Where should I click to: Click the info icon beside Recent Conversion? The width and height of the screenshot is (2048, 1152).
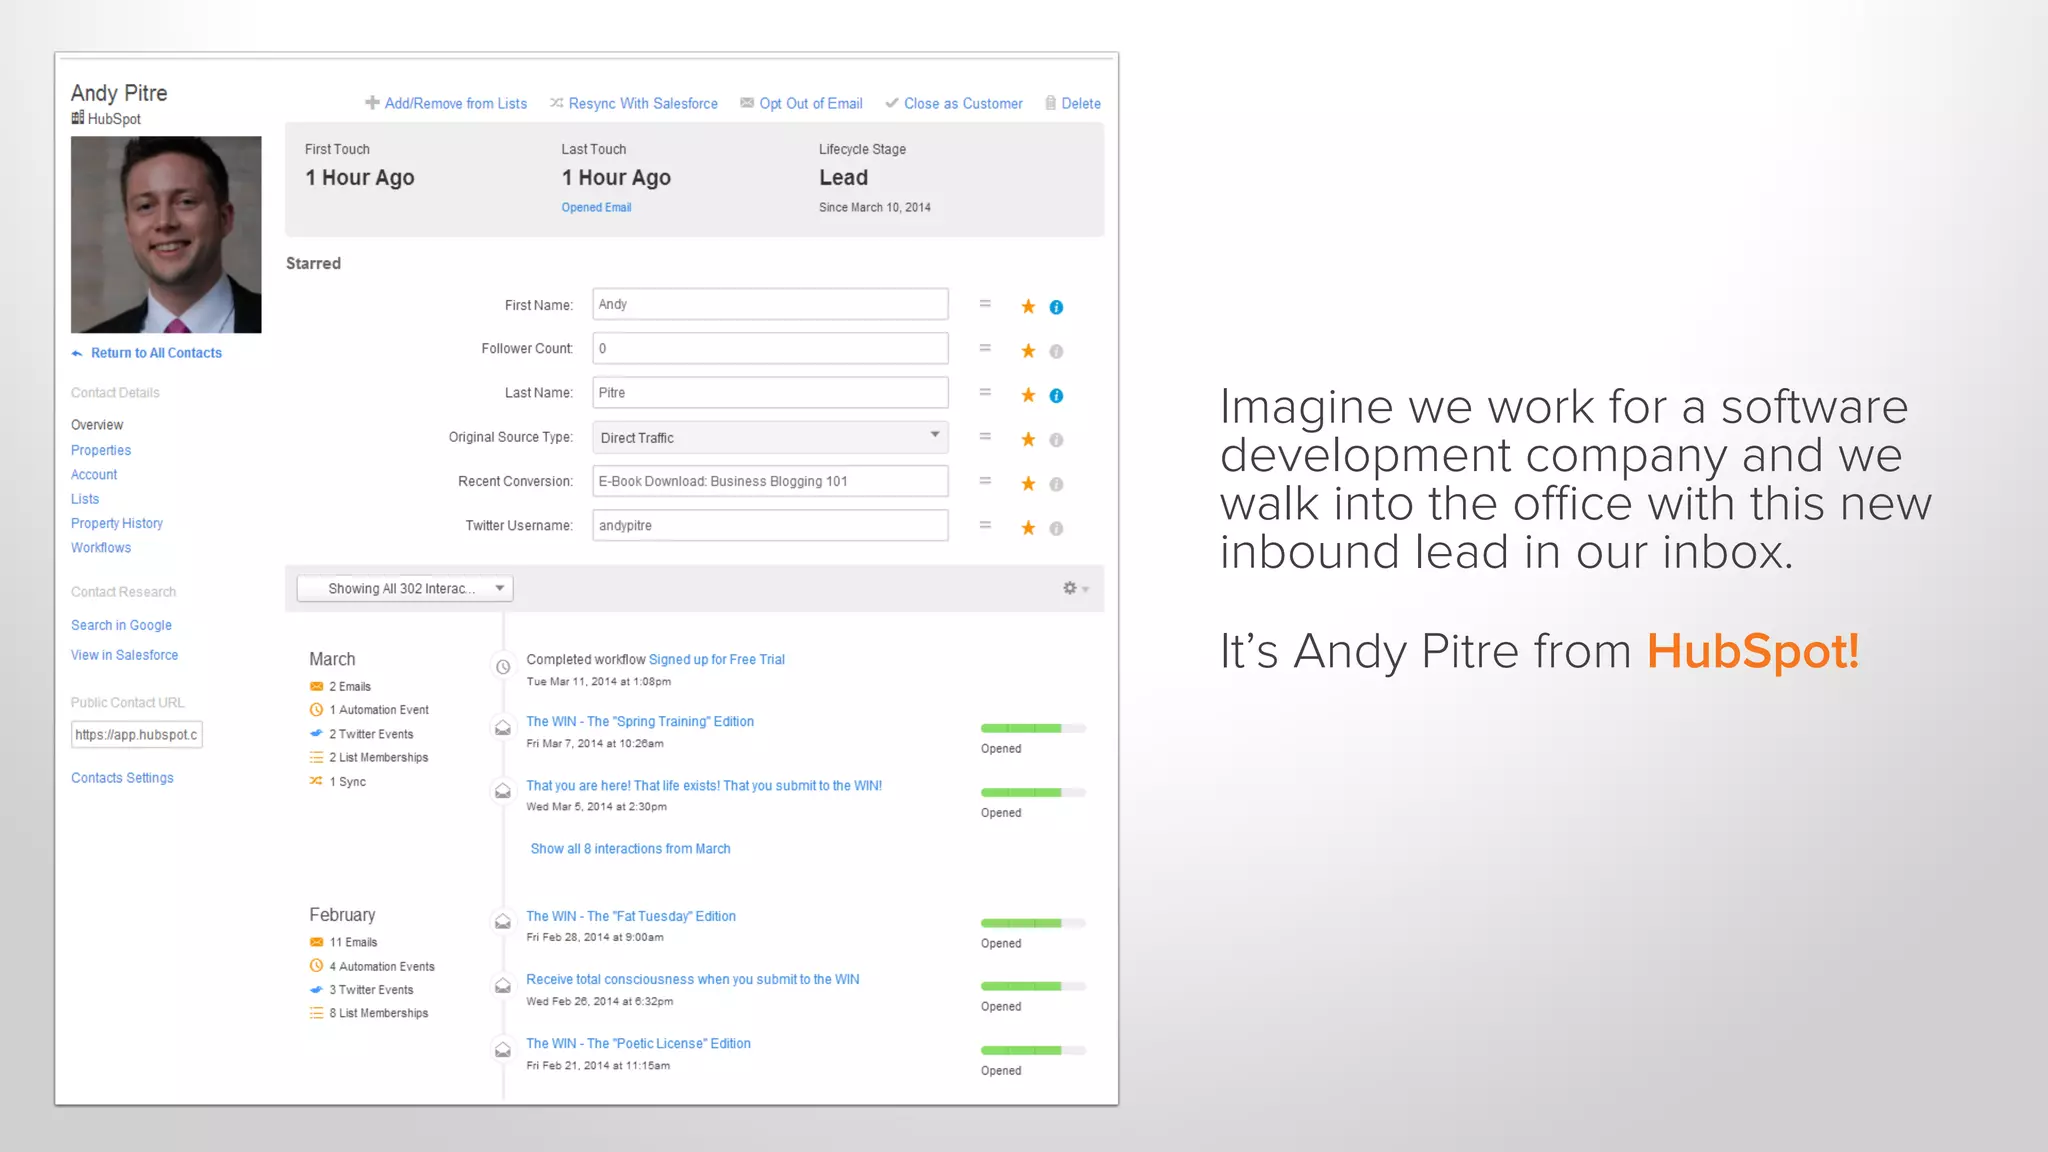point(1056,484)
